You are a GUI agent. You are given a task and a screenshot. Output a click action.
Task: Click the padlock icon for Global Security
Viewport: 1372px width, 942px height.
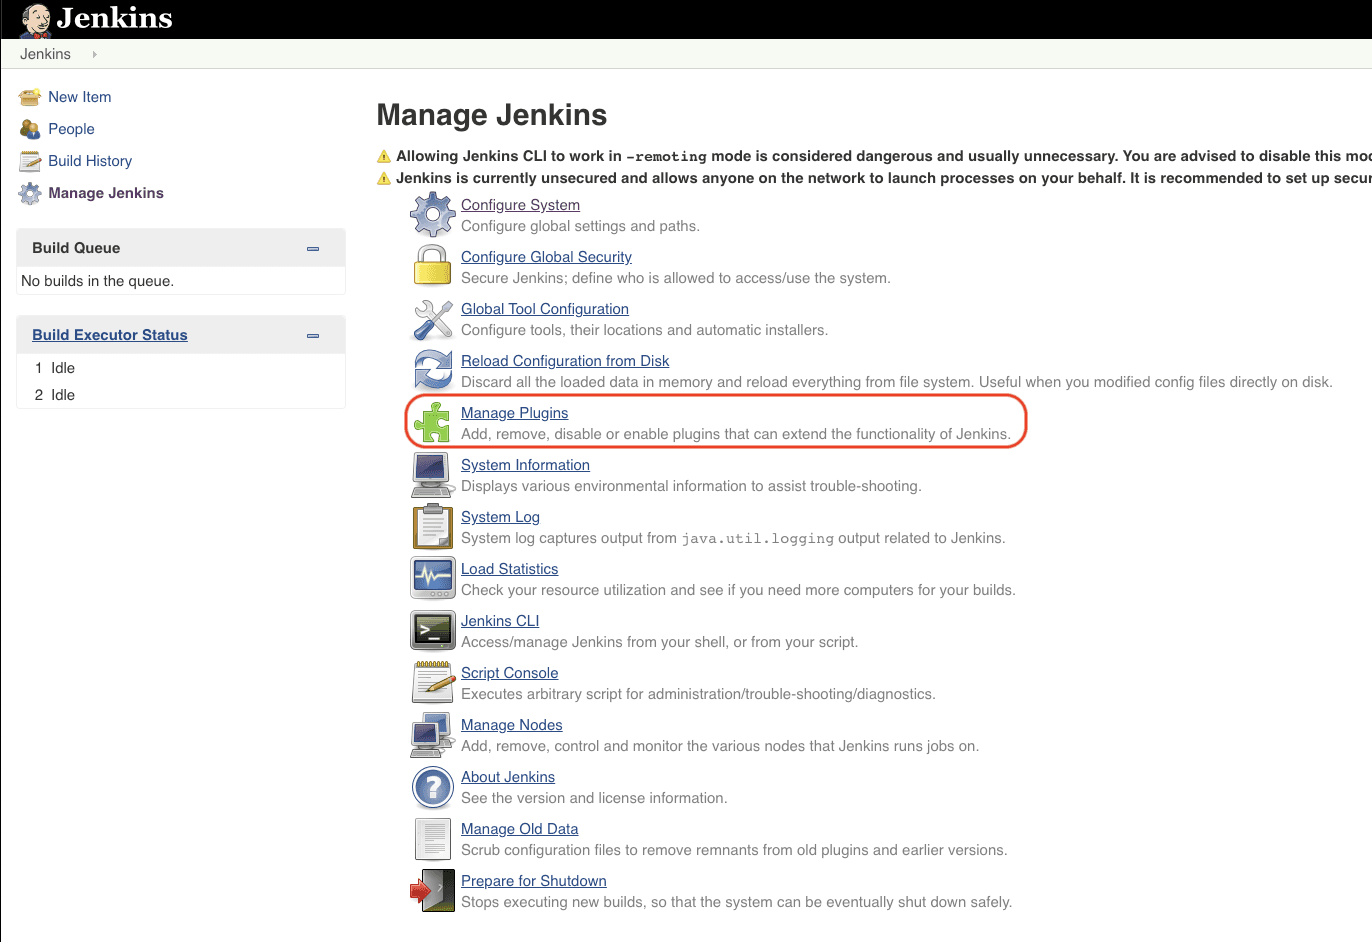click(x=433, y=266)
